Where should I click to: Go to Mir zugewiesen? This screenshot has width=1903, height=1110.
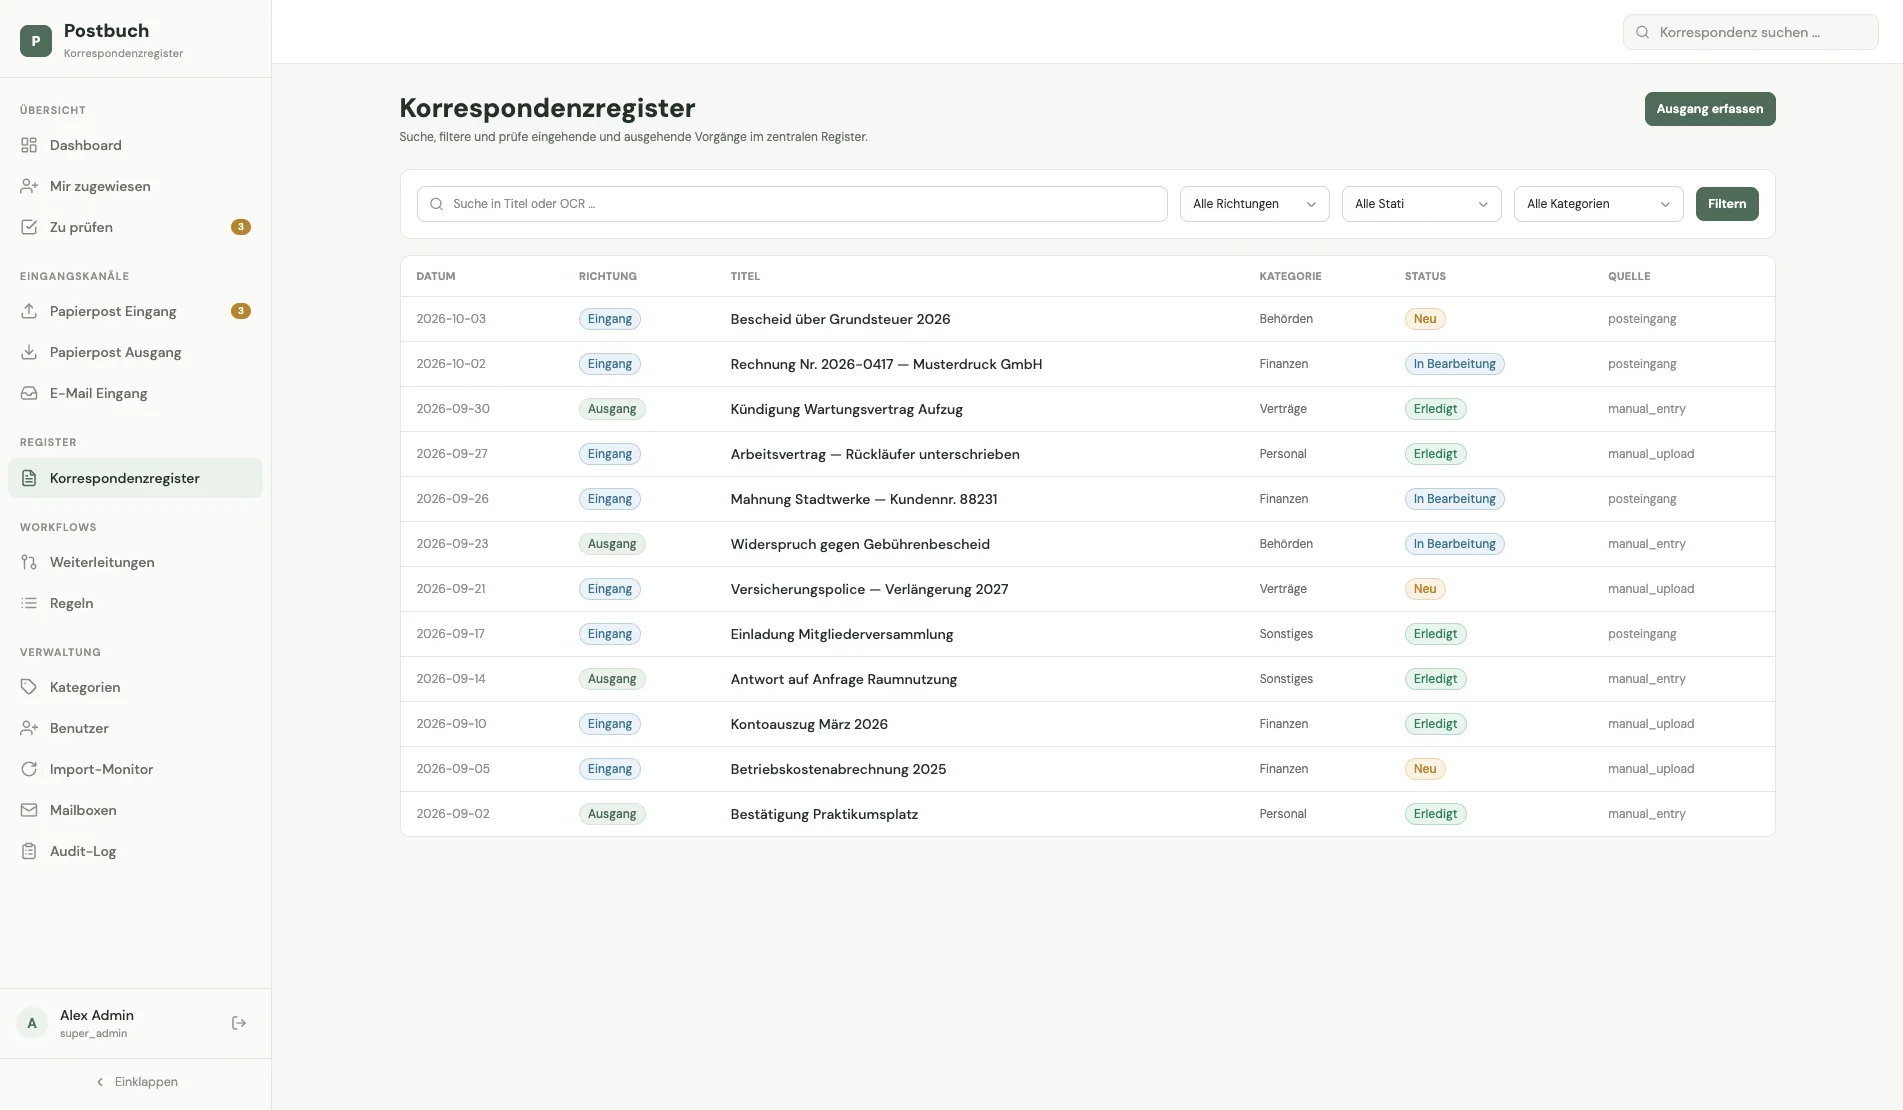135,186
